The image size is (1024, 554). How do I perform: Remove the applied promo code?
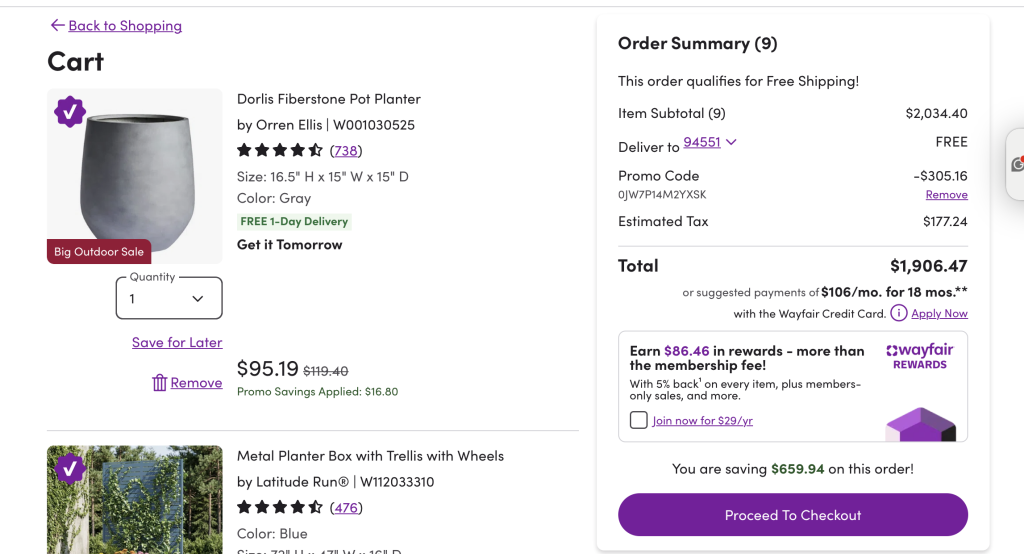click(x=946, y=194)
